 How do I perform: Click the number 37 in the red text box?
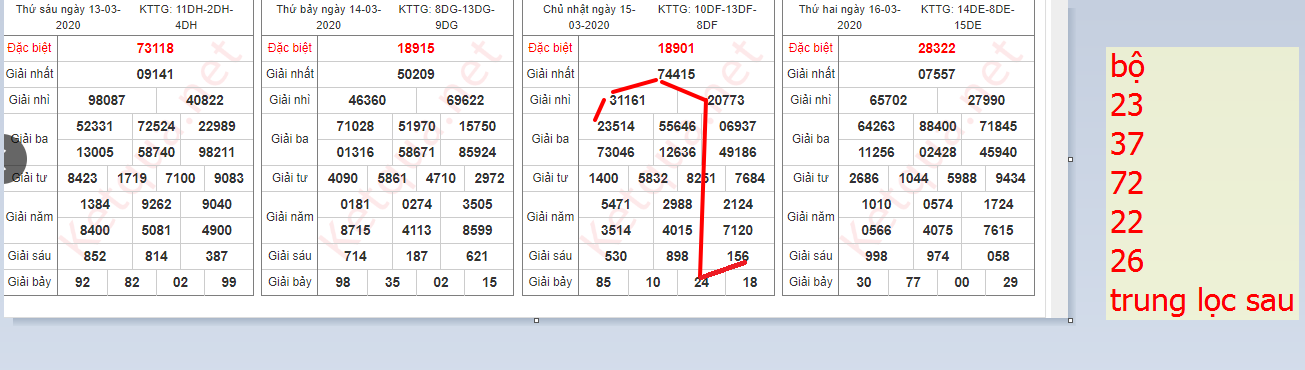(x=1127, y=145)
